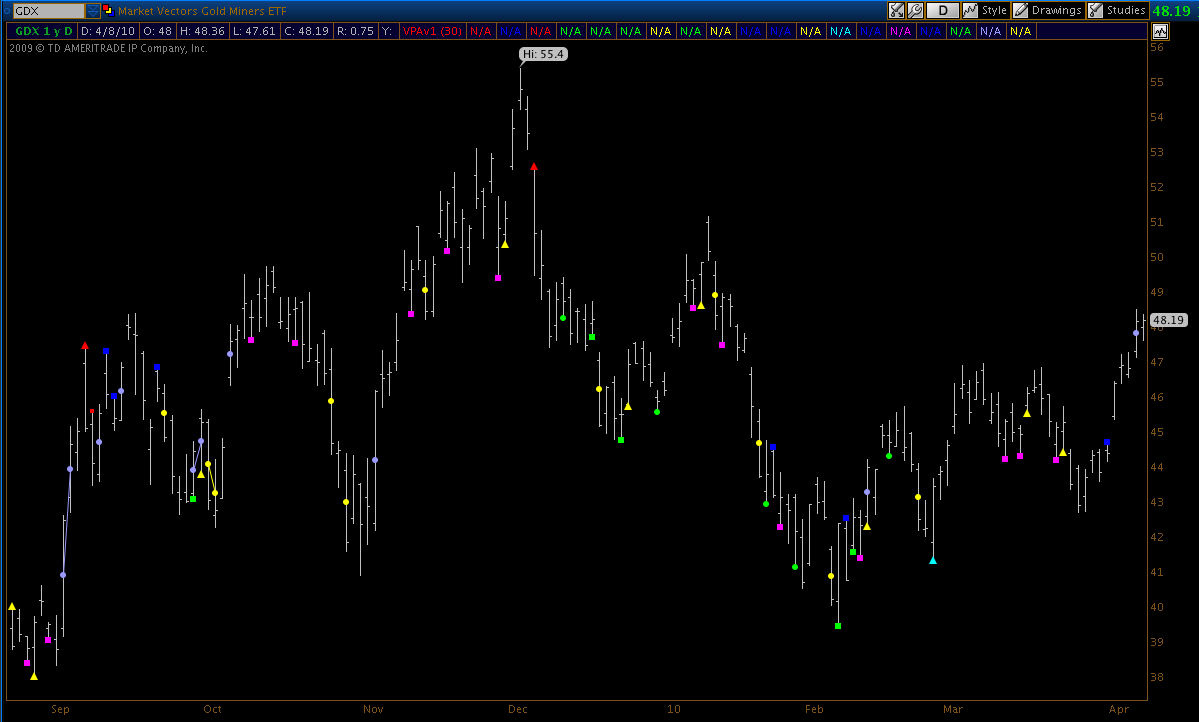Click the 55 price axis label
The height and width of the screenshot is (722, 1199).
tap(1157, 82)
